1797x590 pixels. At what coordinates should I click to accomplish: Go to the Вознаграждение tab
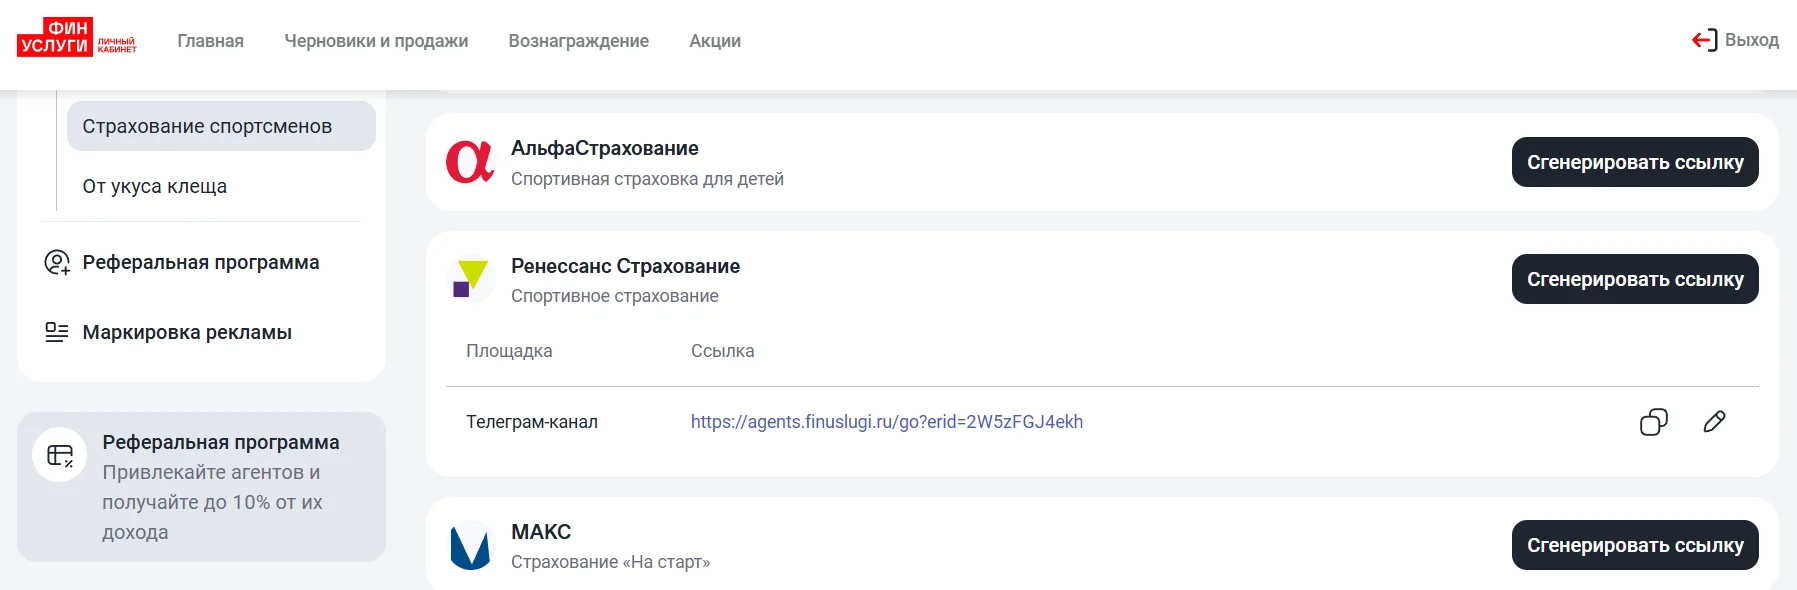tap(579, 41)
